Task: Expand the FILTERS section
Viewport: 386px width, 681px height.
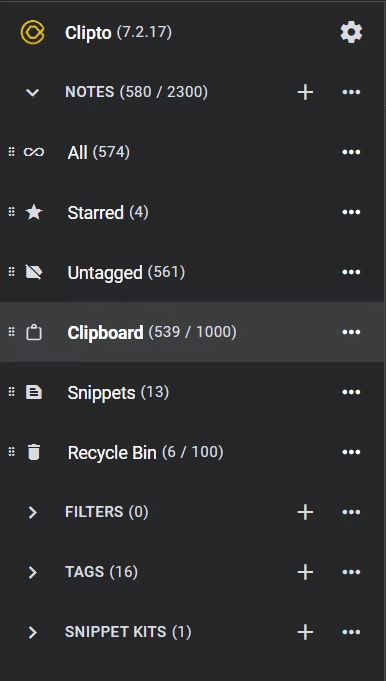Action: click(33, 512)
